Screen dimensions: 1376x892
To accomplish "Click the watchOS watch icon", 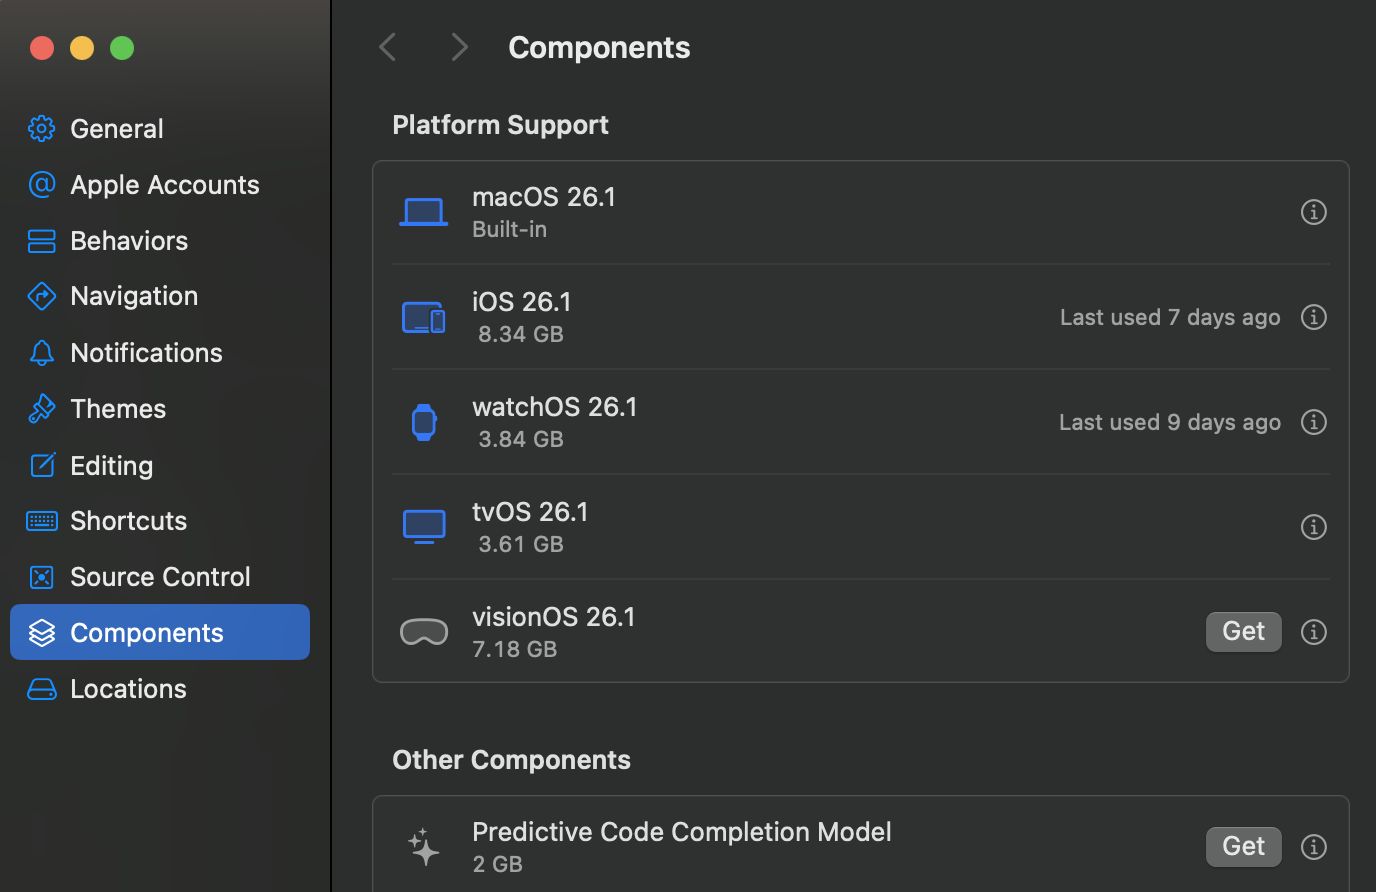I will pyautogui.click(x=424, y=421).
